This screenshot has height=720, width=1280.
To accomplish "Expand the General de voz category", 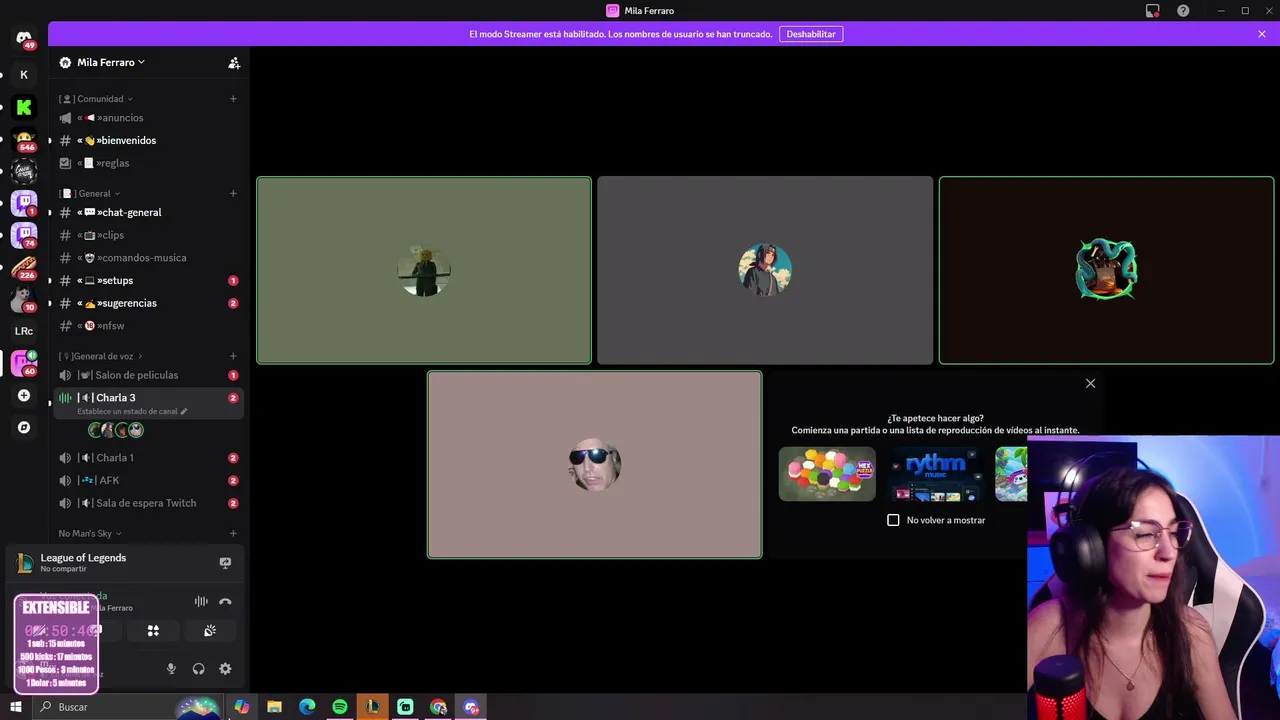I will coord(100,356).
